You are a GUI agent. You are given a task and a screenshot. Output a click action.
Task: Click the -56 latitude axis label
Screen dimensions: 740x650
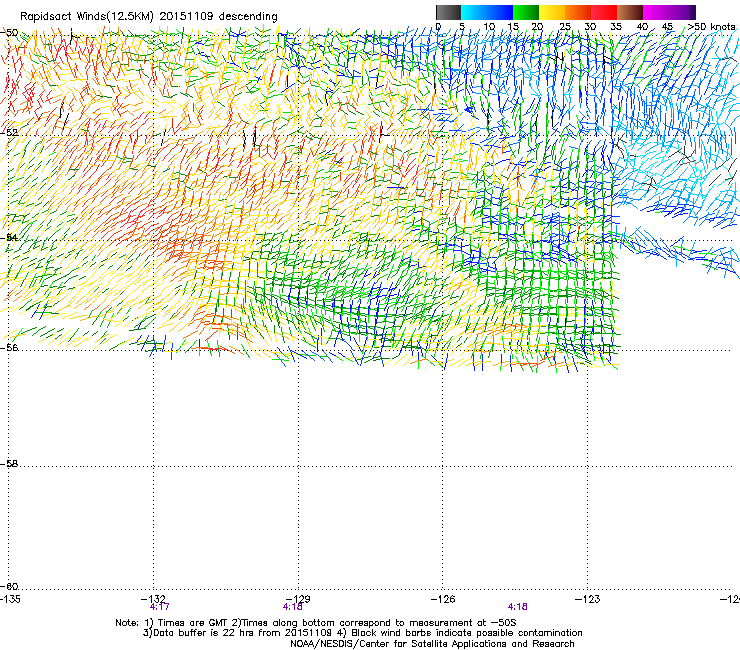pyautogui.click(x=9, y=347)
